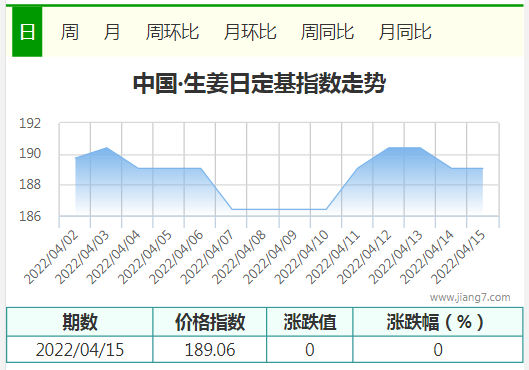
Task: Click the 2022/04/03 x-axis label
Action: pyautogui.click(x=82, y=257)
